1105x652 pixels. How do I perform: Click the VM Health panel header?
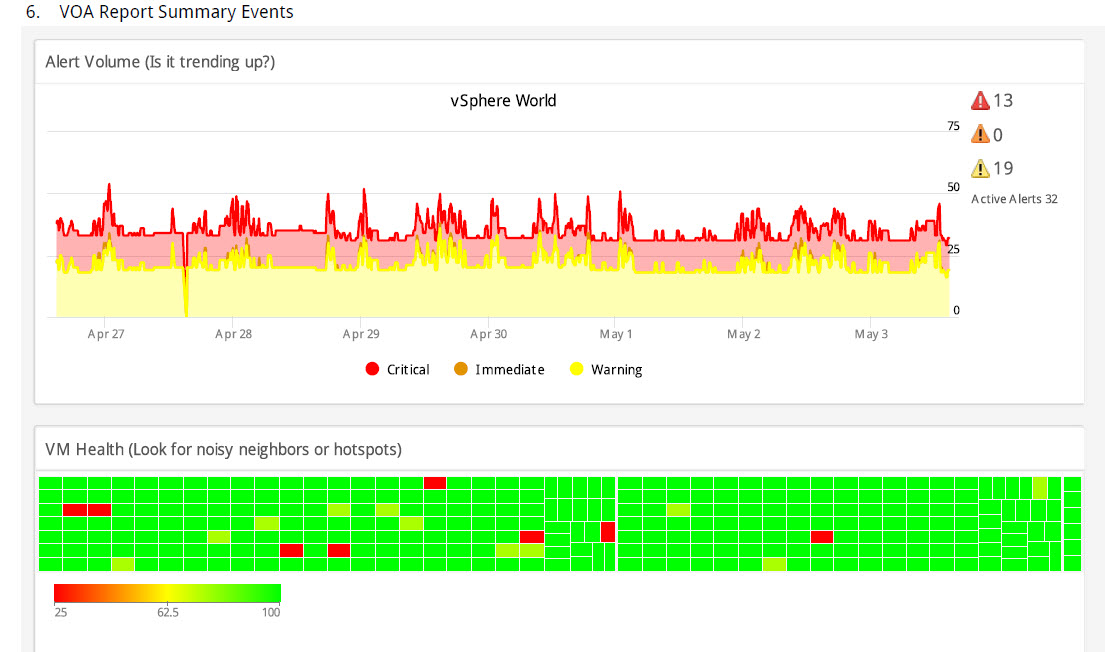223,450
